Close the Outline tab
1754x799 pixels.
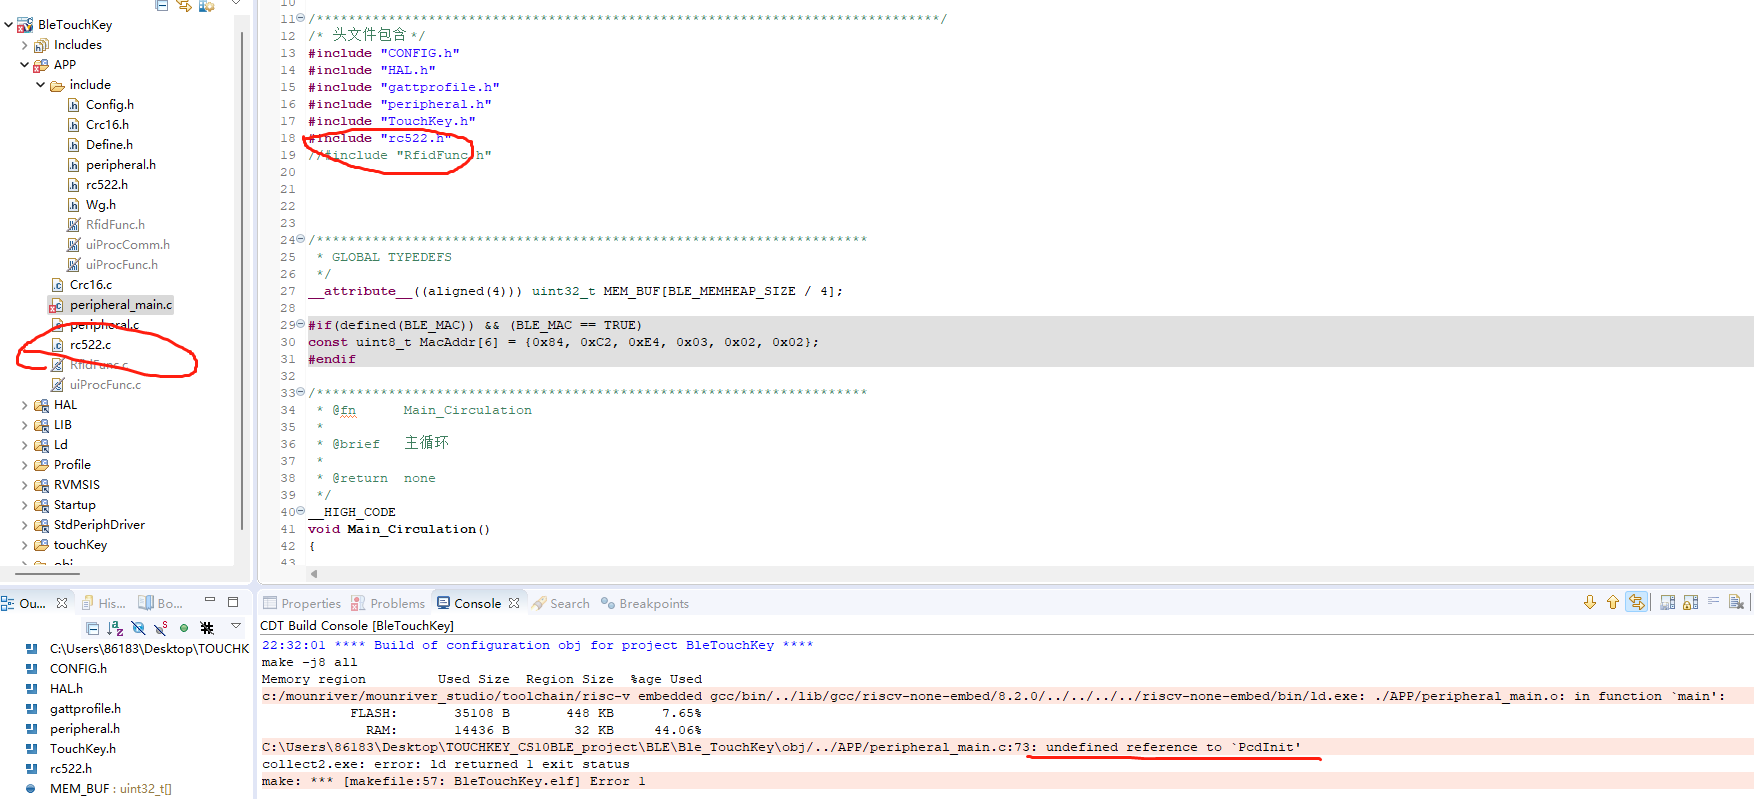(62, 603)
